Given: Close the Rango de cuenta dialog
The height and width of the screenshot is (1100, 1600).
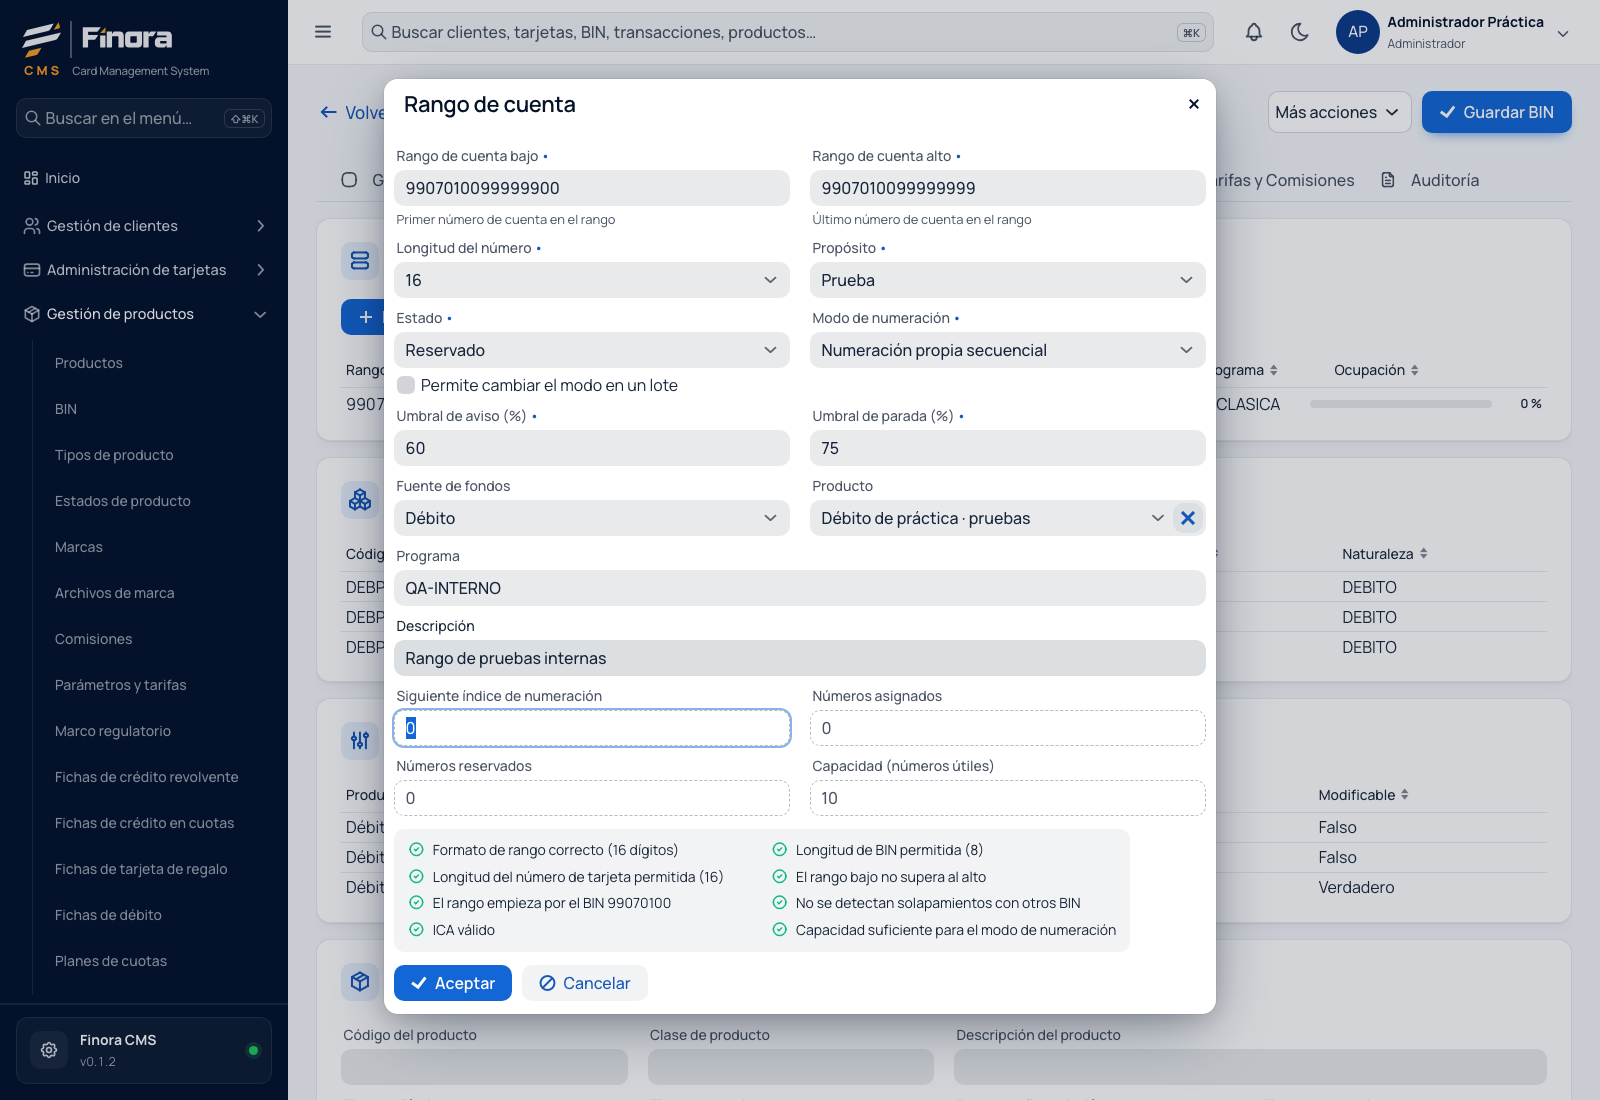Looking at the screenshot, I should click(x=1194, y=104).
